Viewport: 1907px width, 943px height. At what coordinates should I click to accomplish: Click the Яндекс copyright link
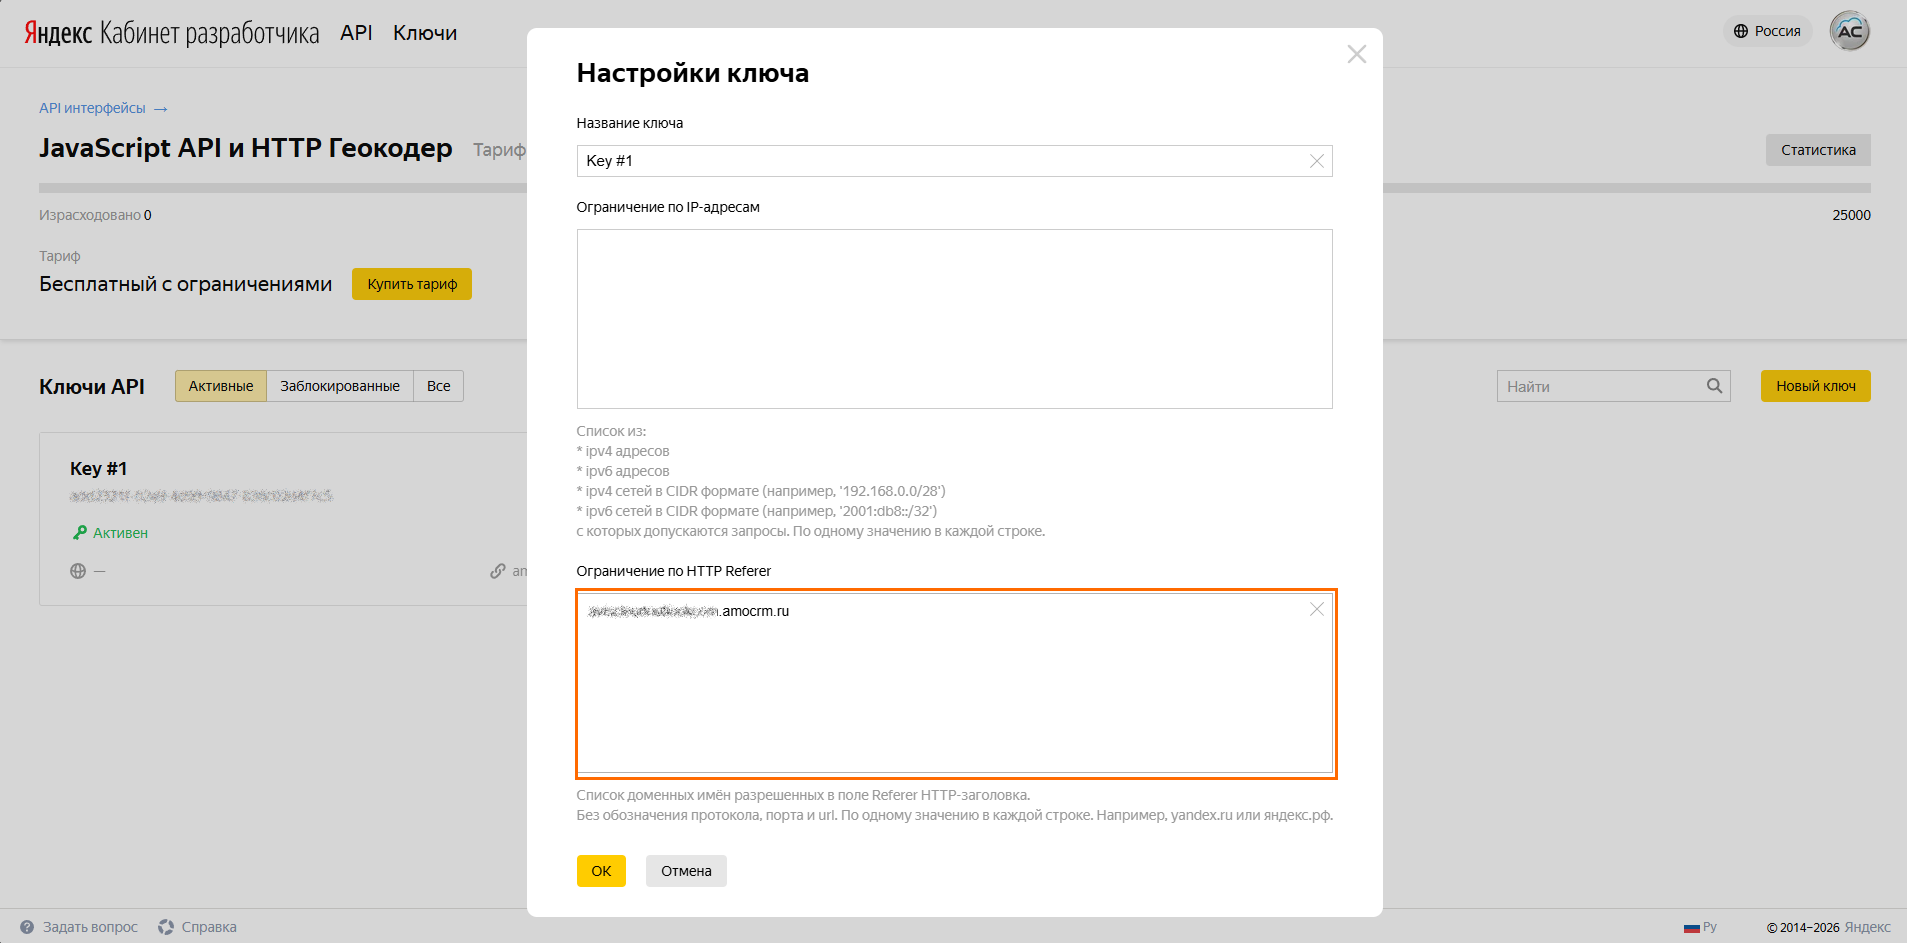coord(1867,927)
